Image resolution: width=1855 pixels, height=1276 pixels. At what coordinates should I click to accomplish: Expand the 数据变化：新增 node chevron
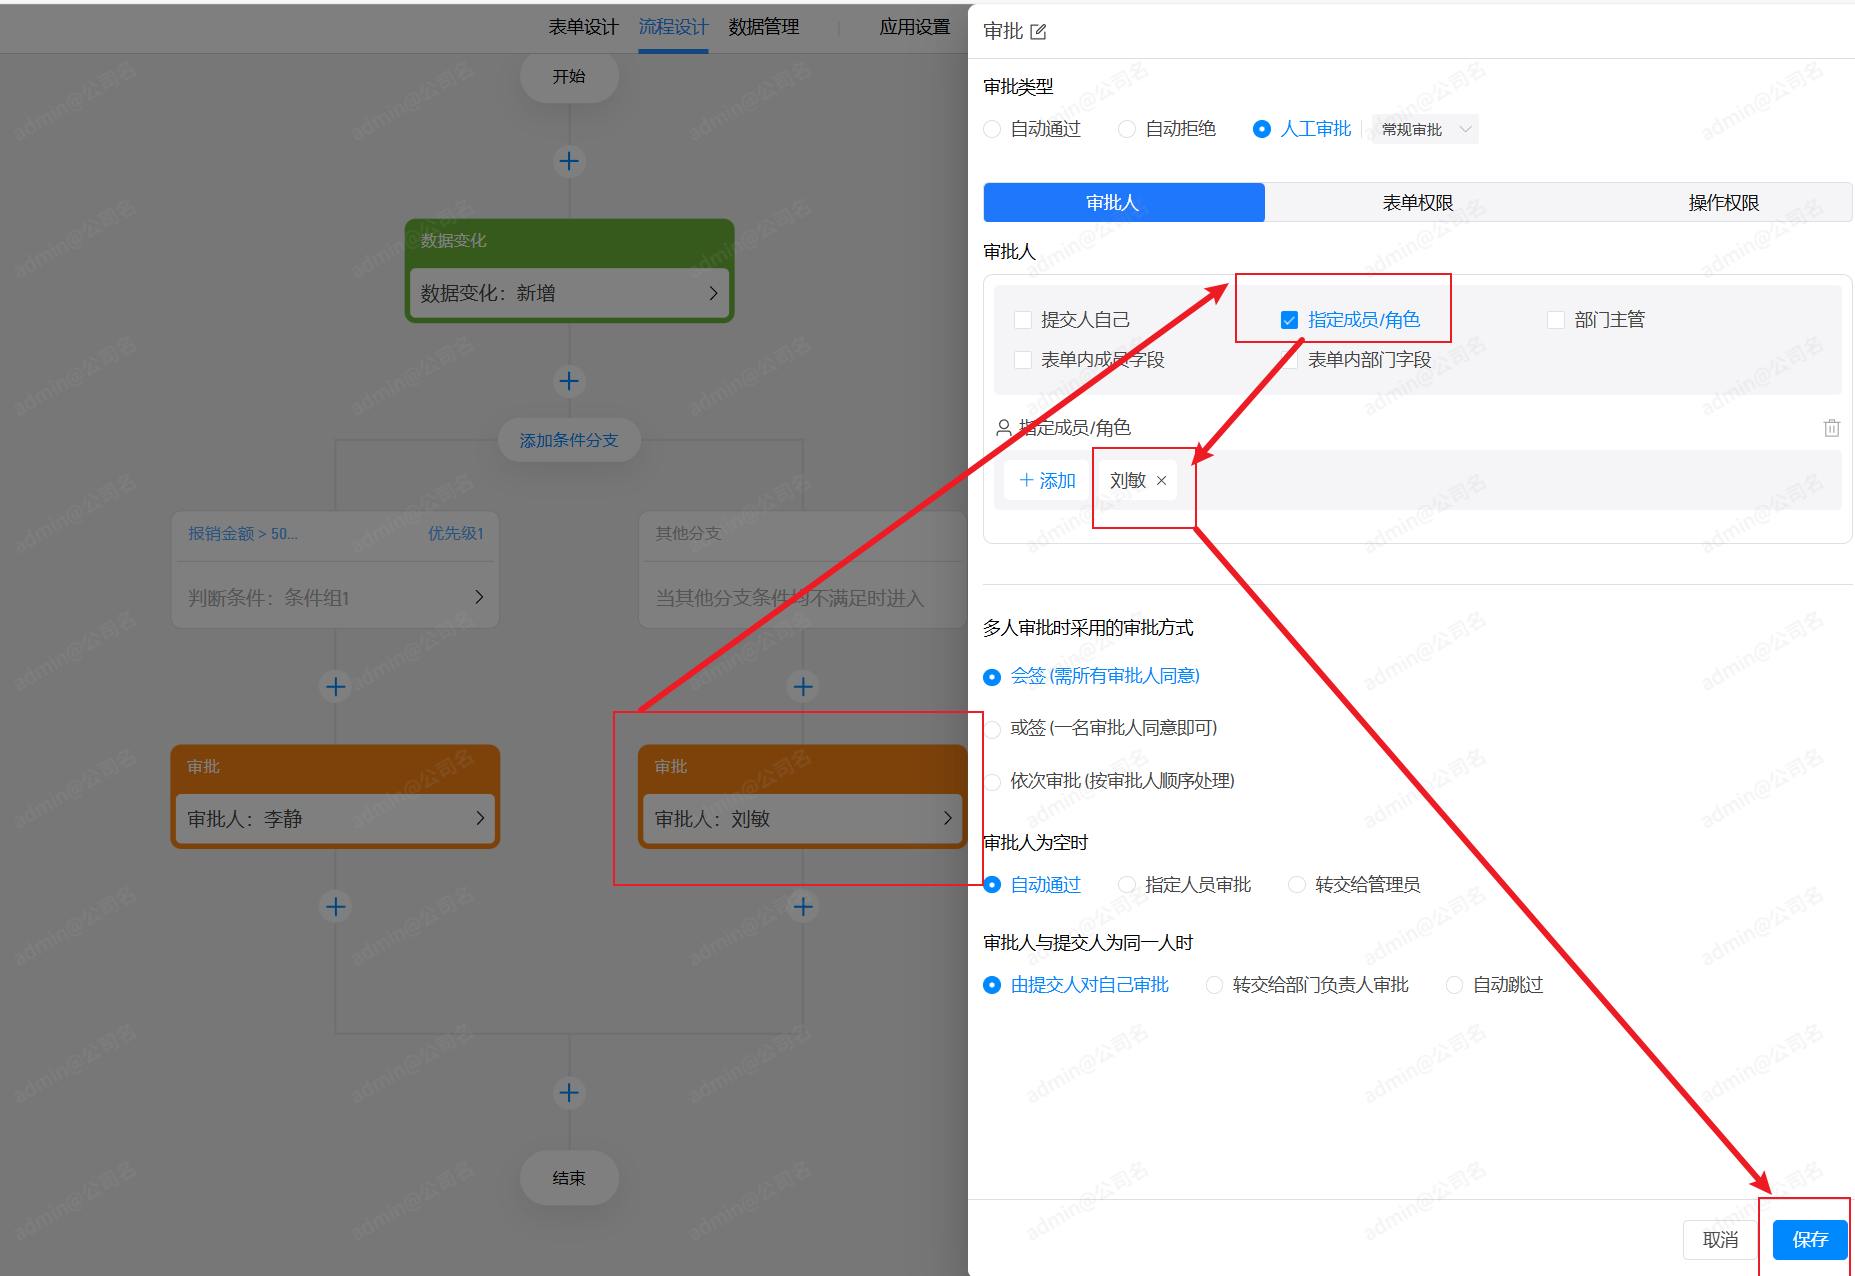click(713, 293)
